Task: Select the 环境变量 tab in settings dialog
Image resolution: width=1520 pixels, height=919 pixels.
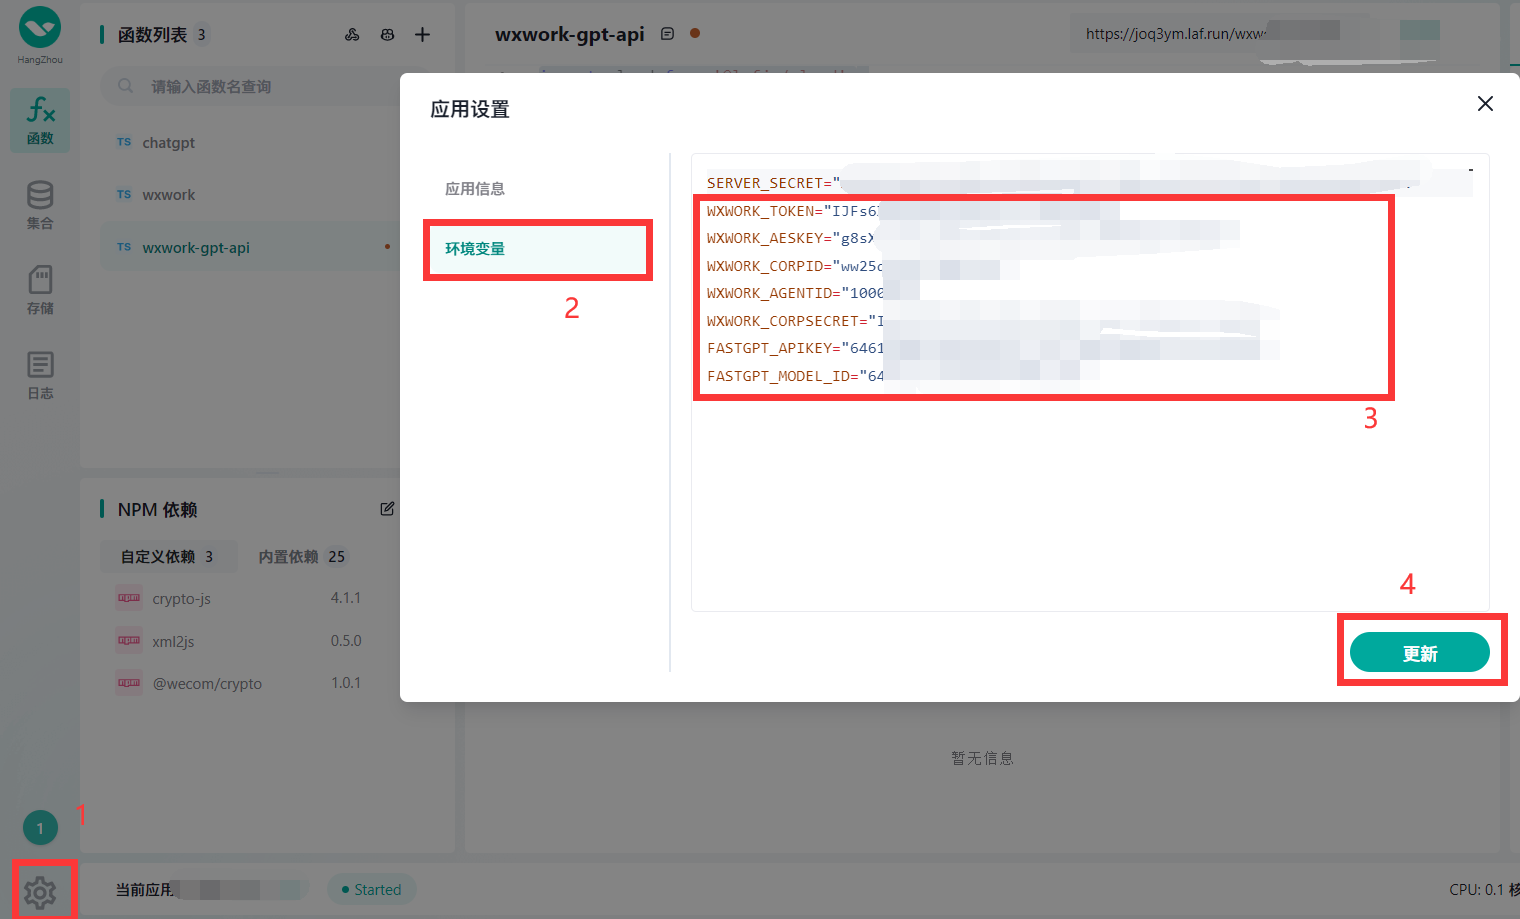Action: pyautogui.click(x=538, y=249)
